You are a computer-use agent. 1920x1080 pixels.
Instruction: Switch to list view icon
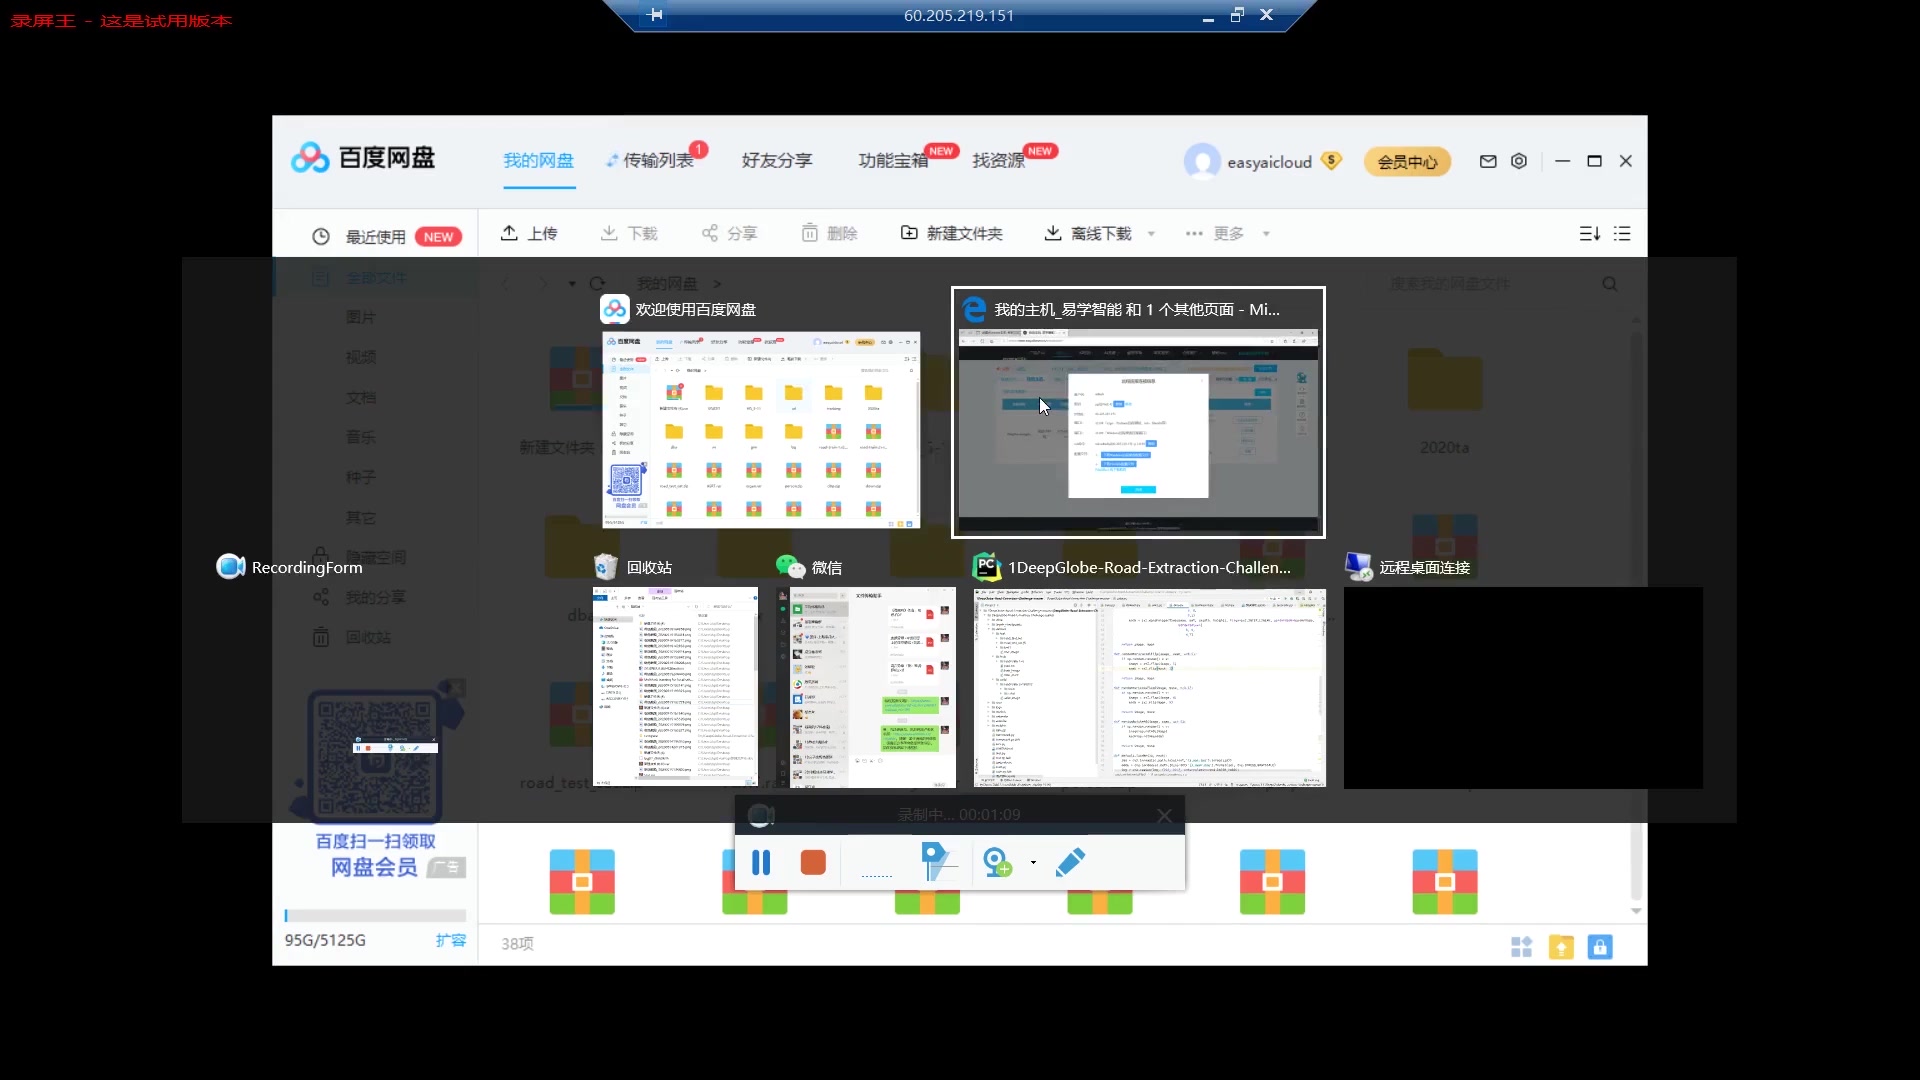tap(1622, 233)
